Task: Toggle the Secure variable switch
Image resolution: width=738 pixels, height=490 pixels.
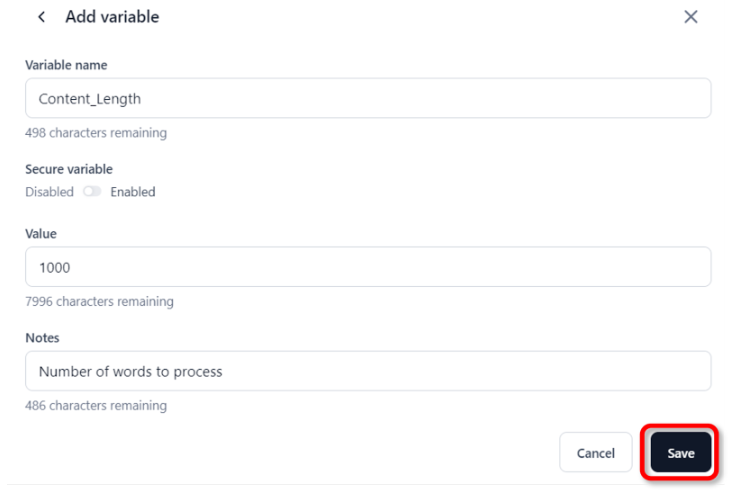Action: (92, 192)
